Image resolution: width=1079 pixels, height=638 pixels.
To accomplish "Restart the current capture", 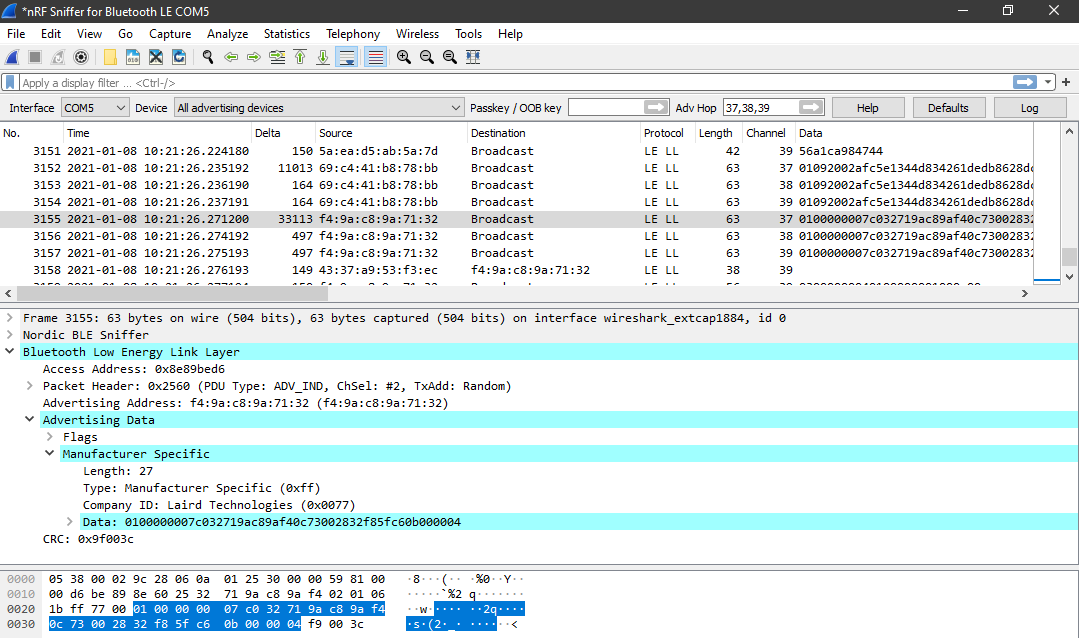I will pyautogui.click(x=57, y=57).
